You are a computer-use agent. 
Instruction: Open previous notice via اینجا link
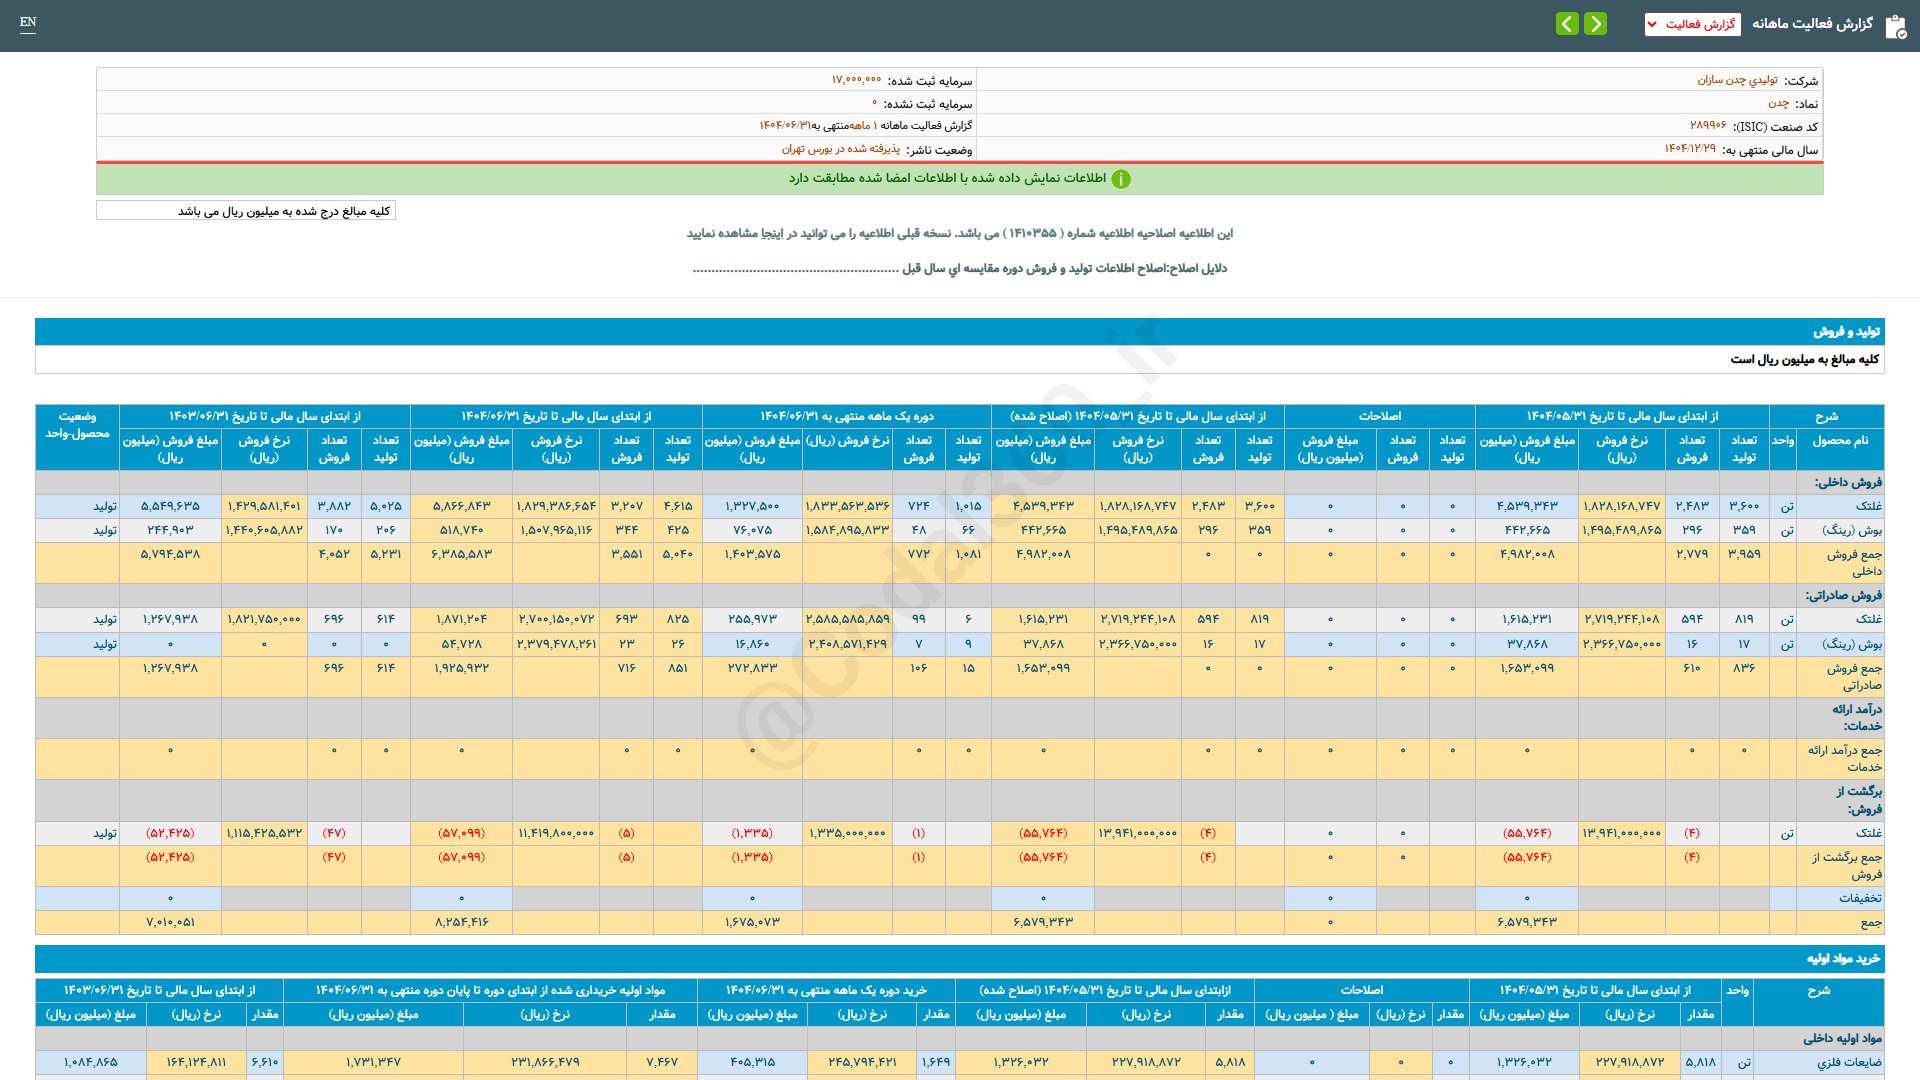[x=773, y=233]
